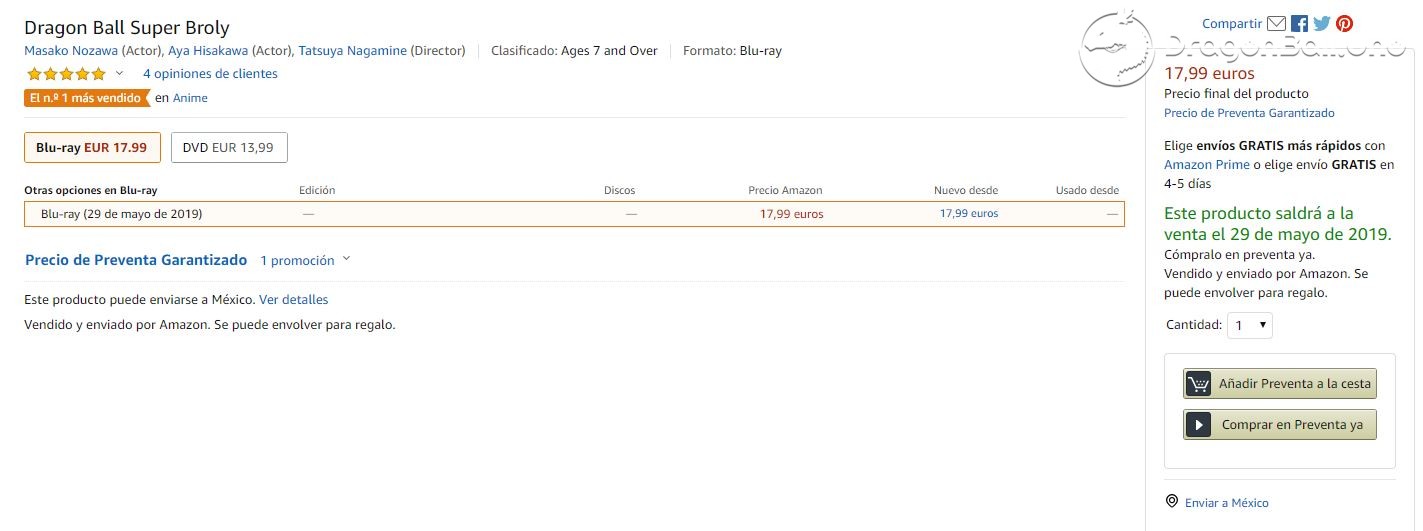Viewport: 1423px width, 531px height.
Task: Click El n.º 1 más vendido badge
Action: (87, 98)
